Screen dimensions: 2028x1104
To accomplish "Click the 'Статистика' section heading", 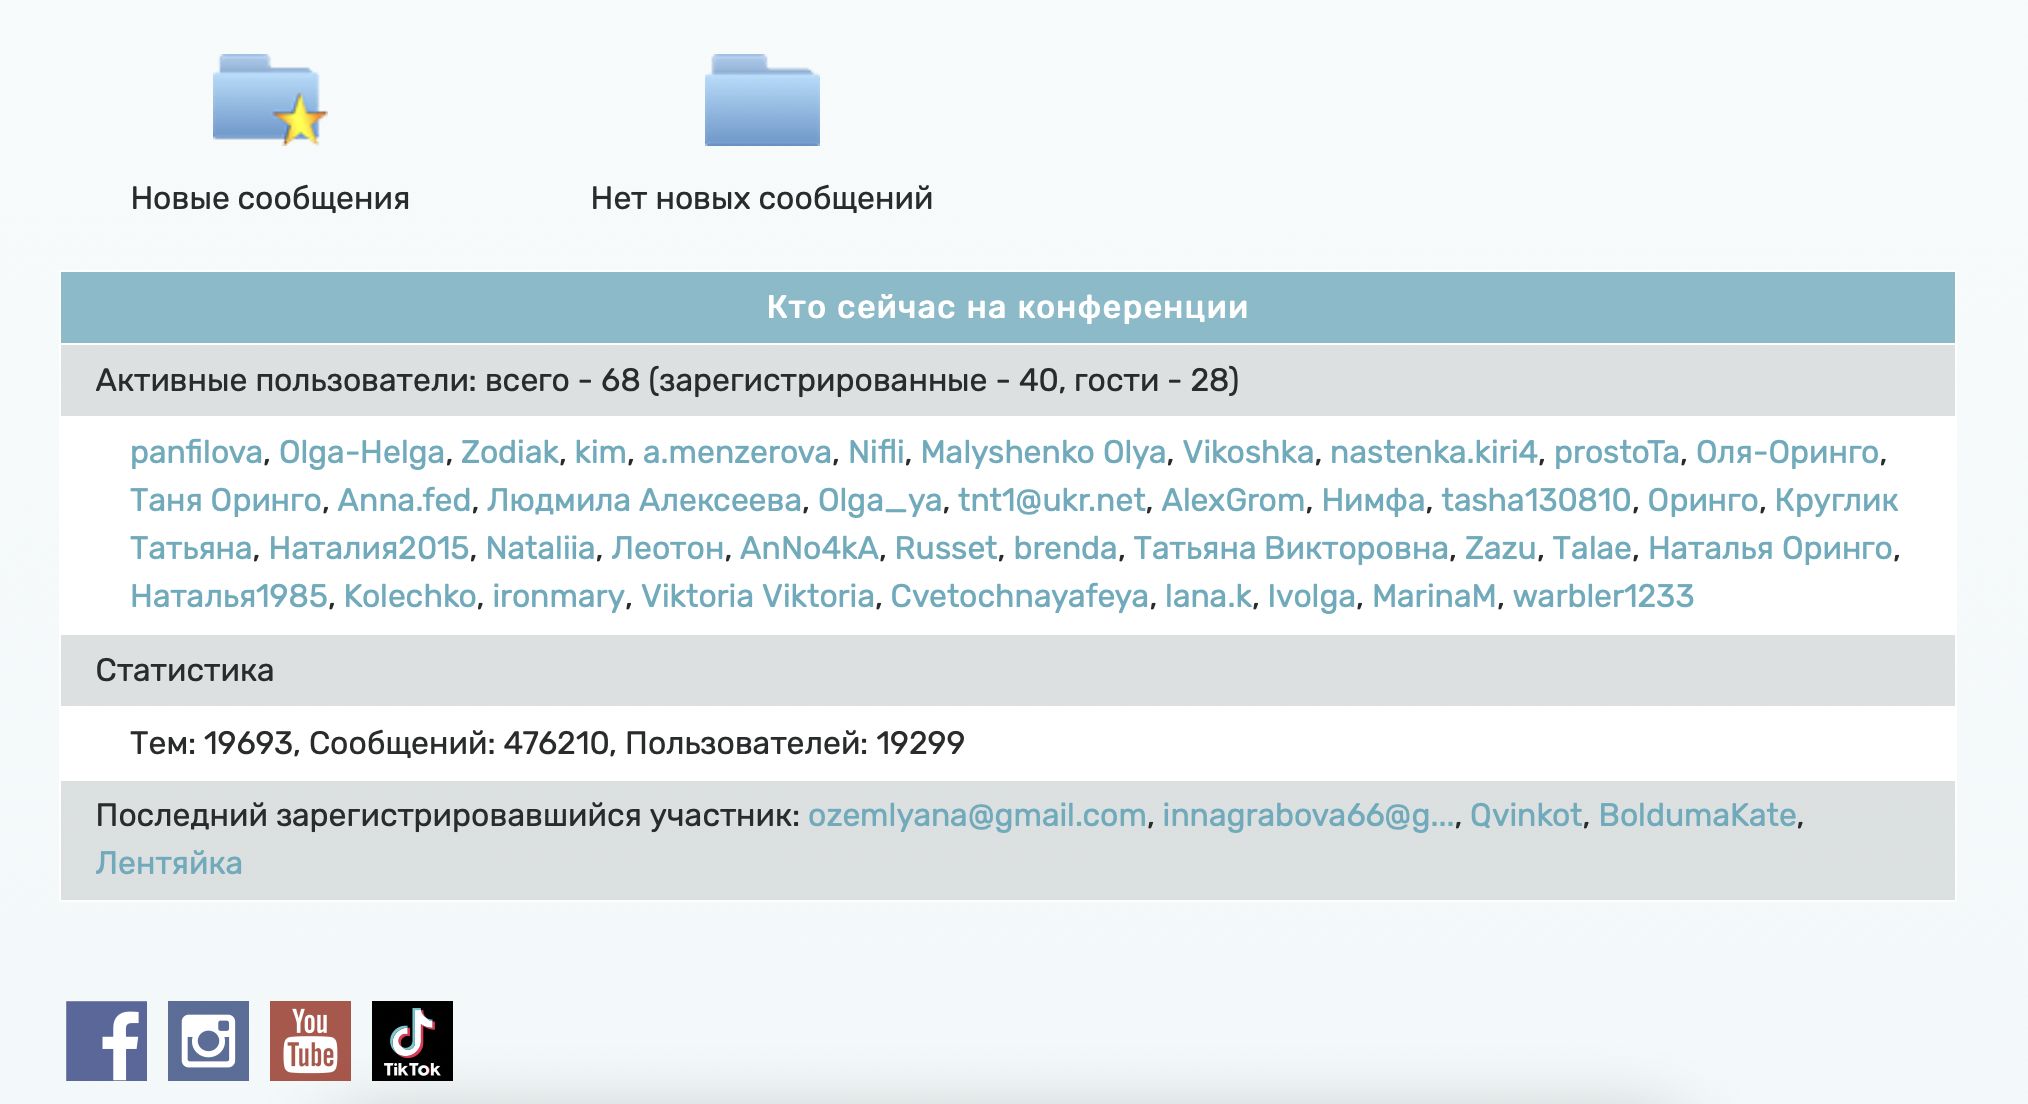I will tap(184, 670).
